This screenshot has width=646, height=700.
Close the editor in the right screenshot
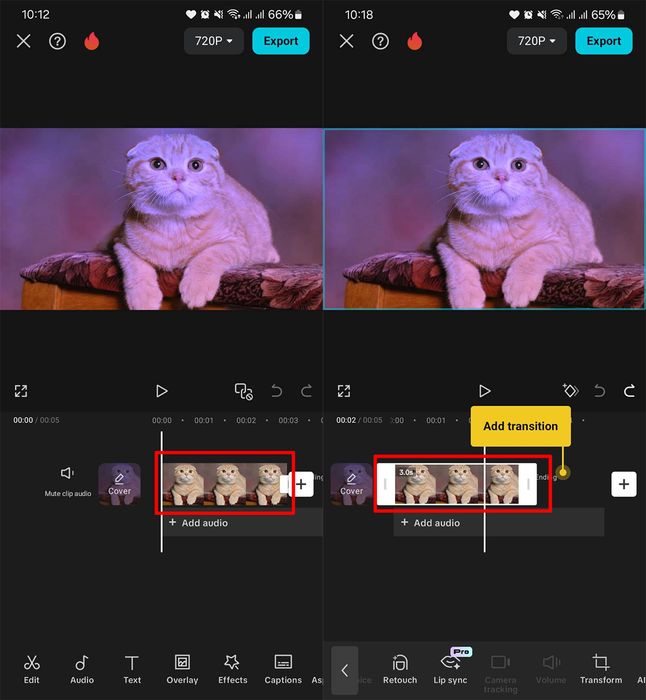click(x=346, y=41)
